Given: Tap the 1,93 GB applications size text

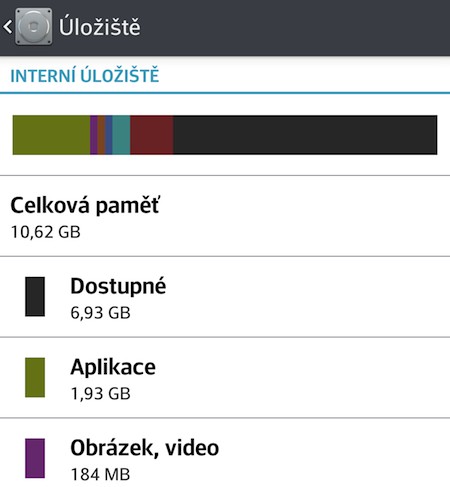Looking at the screenshot, I should coord(100,394).
